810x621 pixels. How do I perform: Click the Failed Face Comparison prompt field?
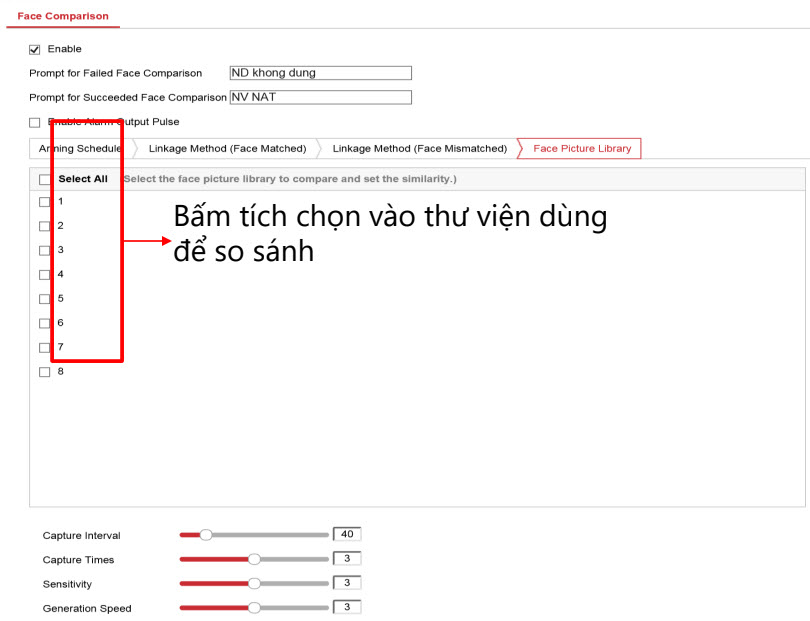click(320, 73)
